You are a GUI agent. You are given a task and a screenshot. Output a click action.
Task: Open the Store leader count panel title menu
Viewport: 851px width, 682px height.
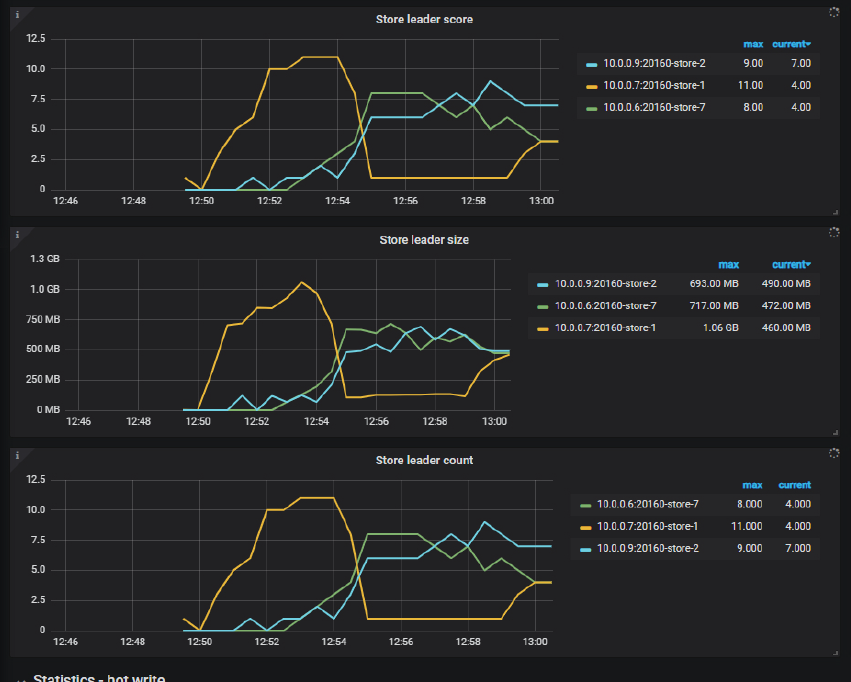[424, 460]
